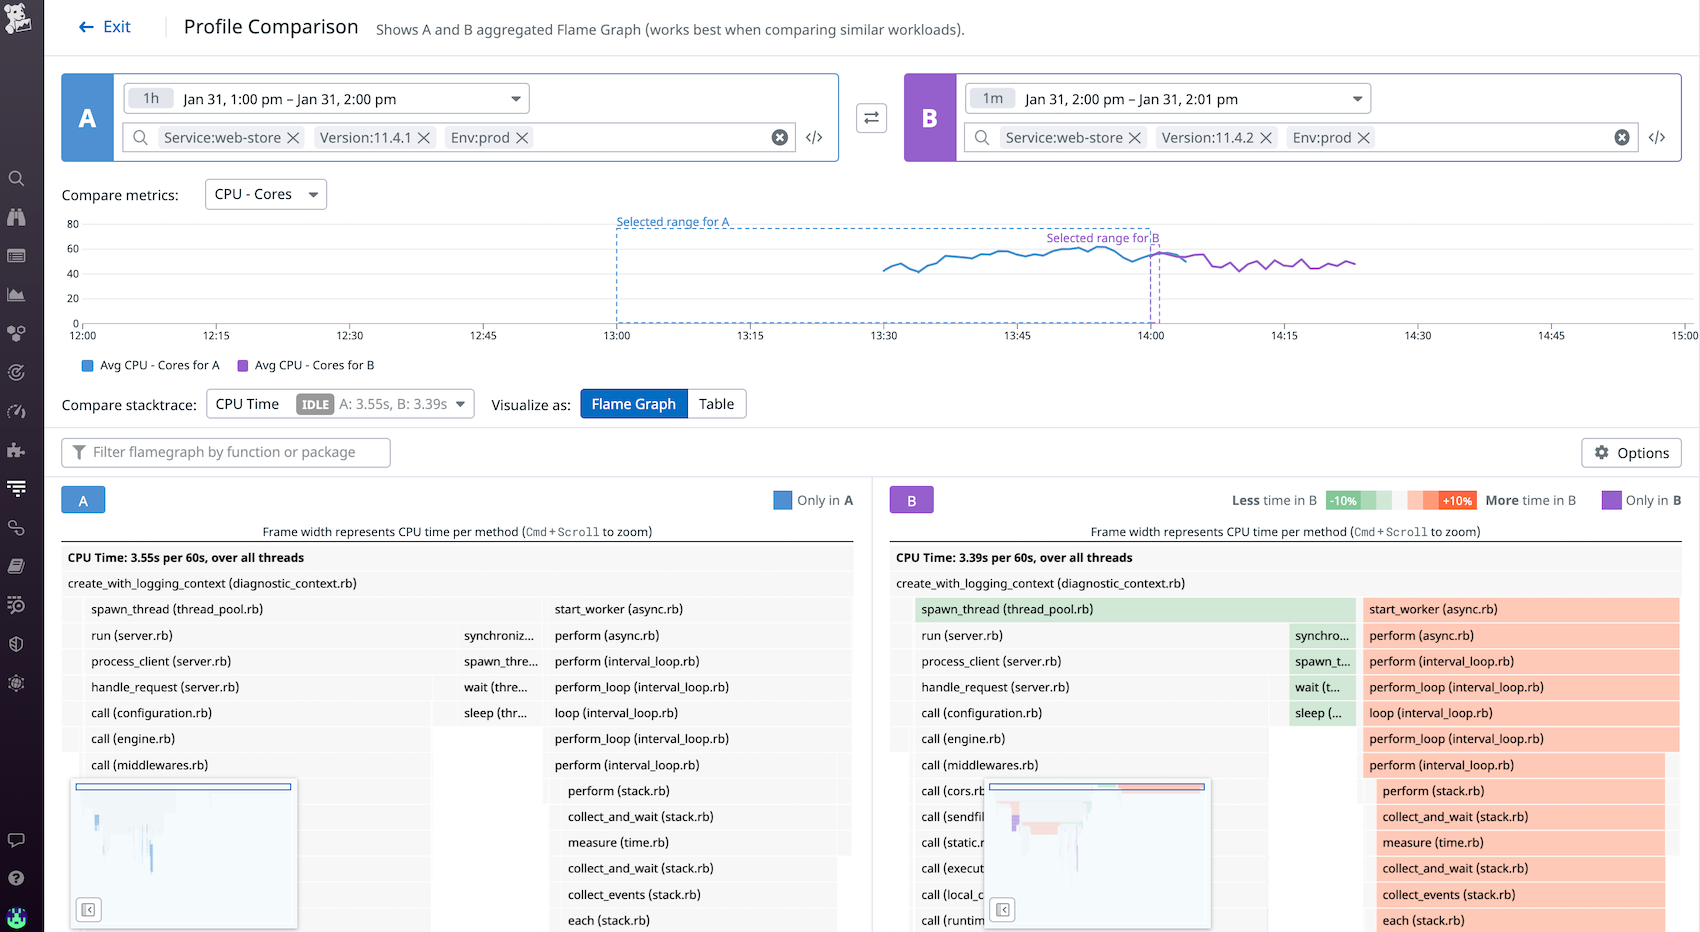Screen dimensions: 1700x932
Task: Select Flame Graph visualization
Action: [633, 404]
